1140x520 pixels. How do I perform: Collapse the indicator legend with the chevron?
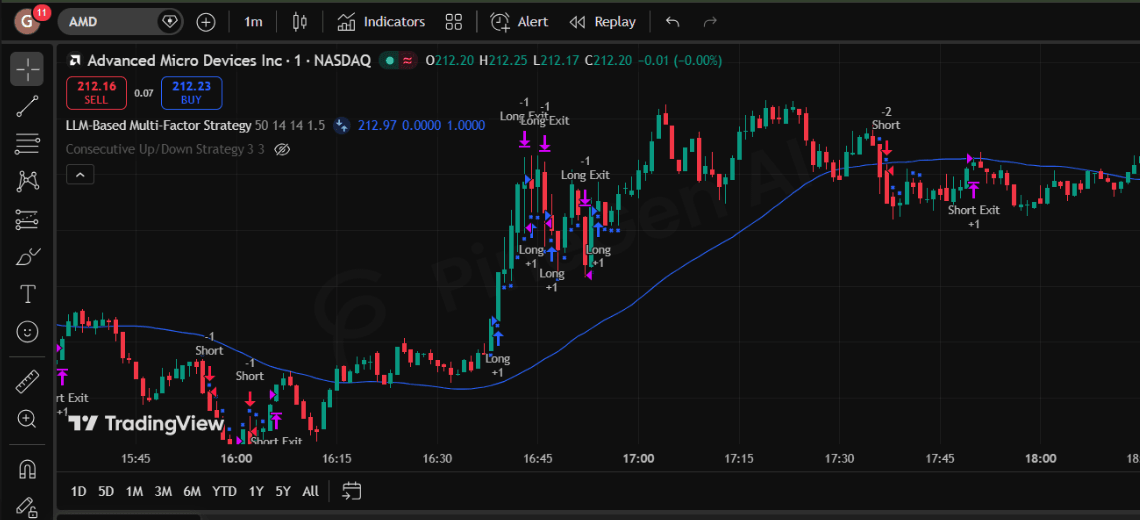pyautogui.click(x=80, y=175)
